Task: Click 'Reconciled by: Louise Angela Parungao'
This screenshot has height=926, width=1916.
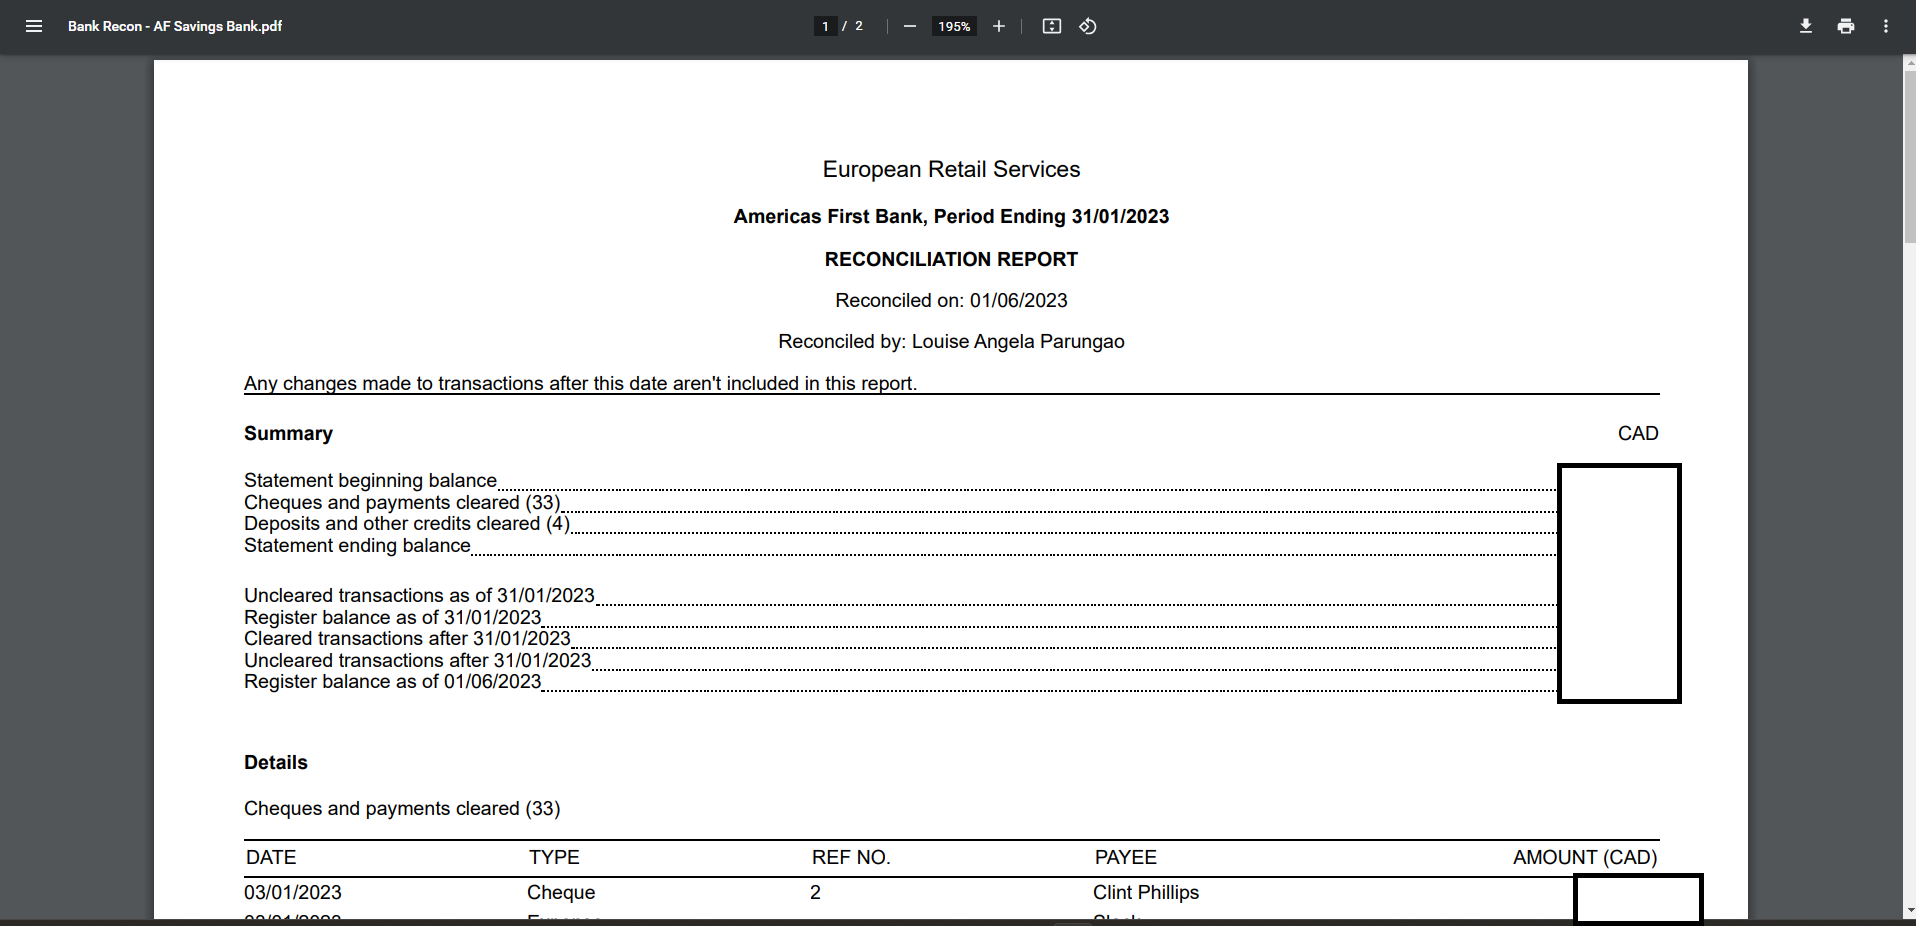Action: click(951, 341)
